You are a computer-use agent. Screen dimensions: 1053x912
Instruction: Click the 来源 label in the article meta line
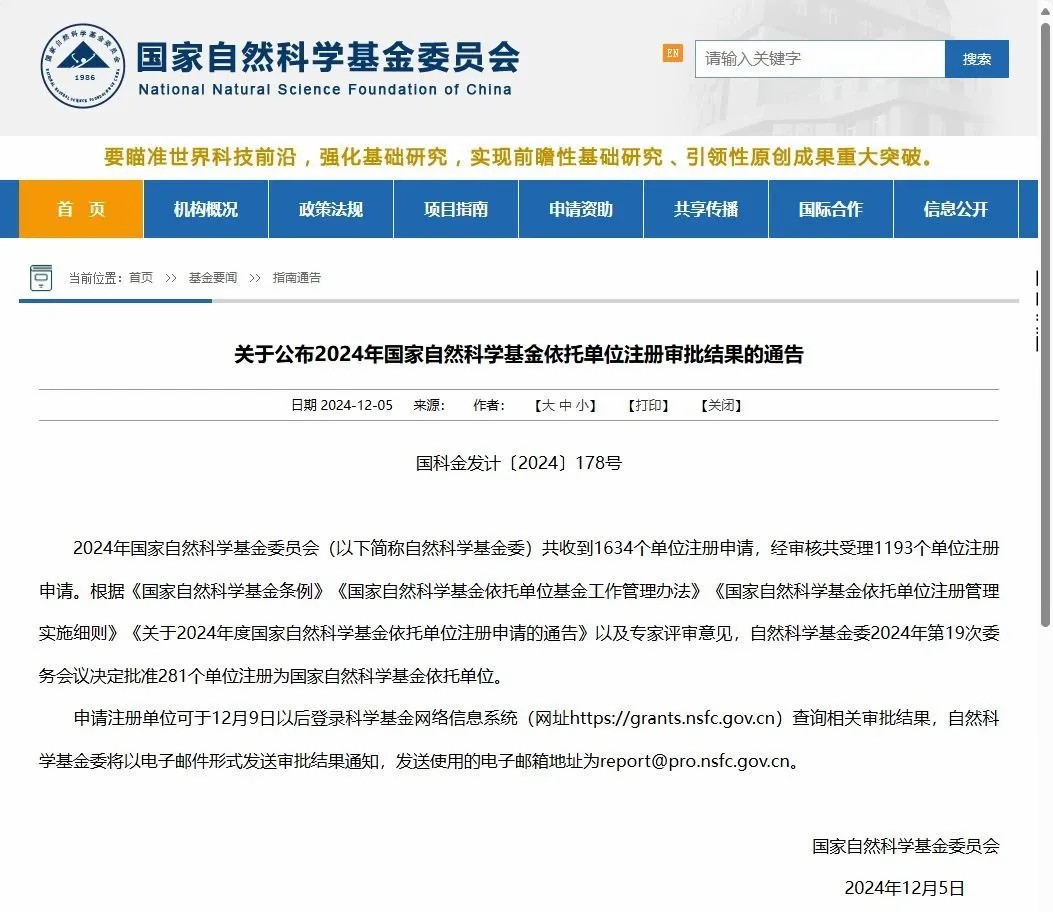point(429,405)
